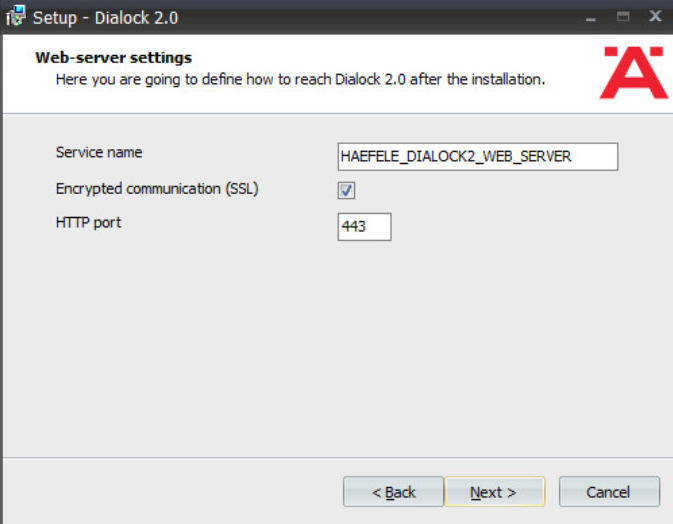Click the Service name label
The image size is (673, 524).
(99, 152)
